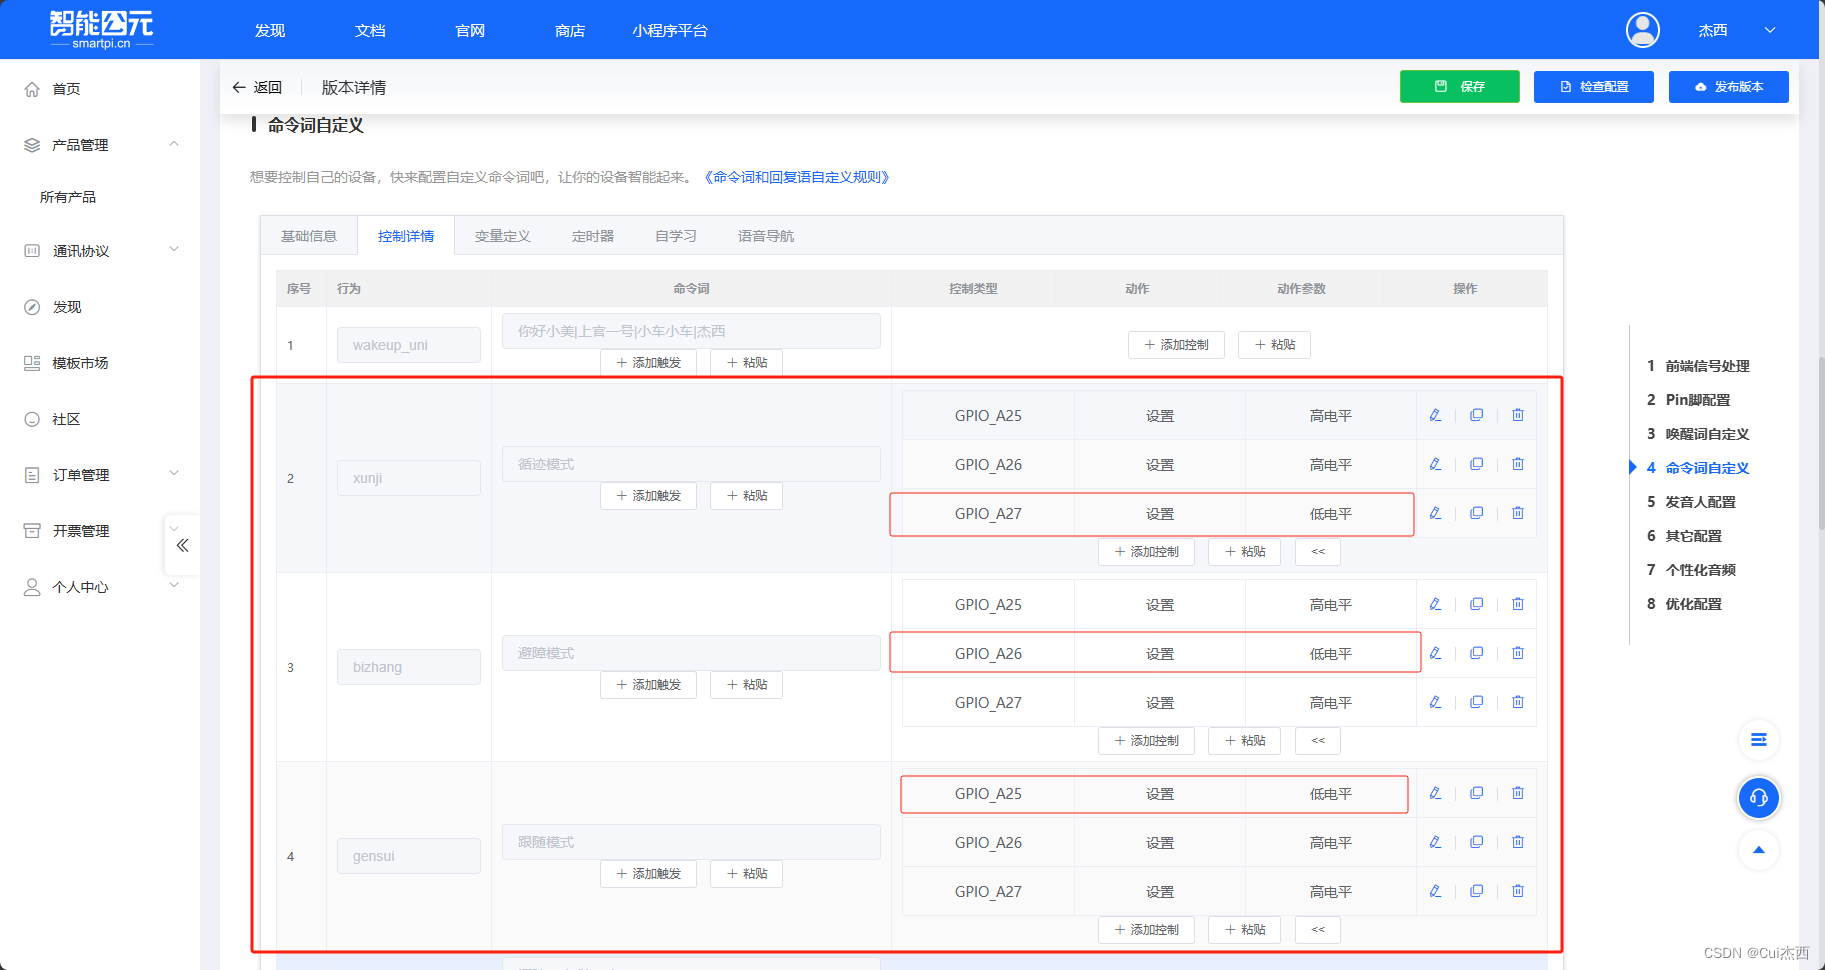Switch to 语音导航 tab

[x=766, y=236]
